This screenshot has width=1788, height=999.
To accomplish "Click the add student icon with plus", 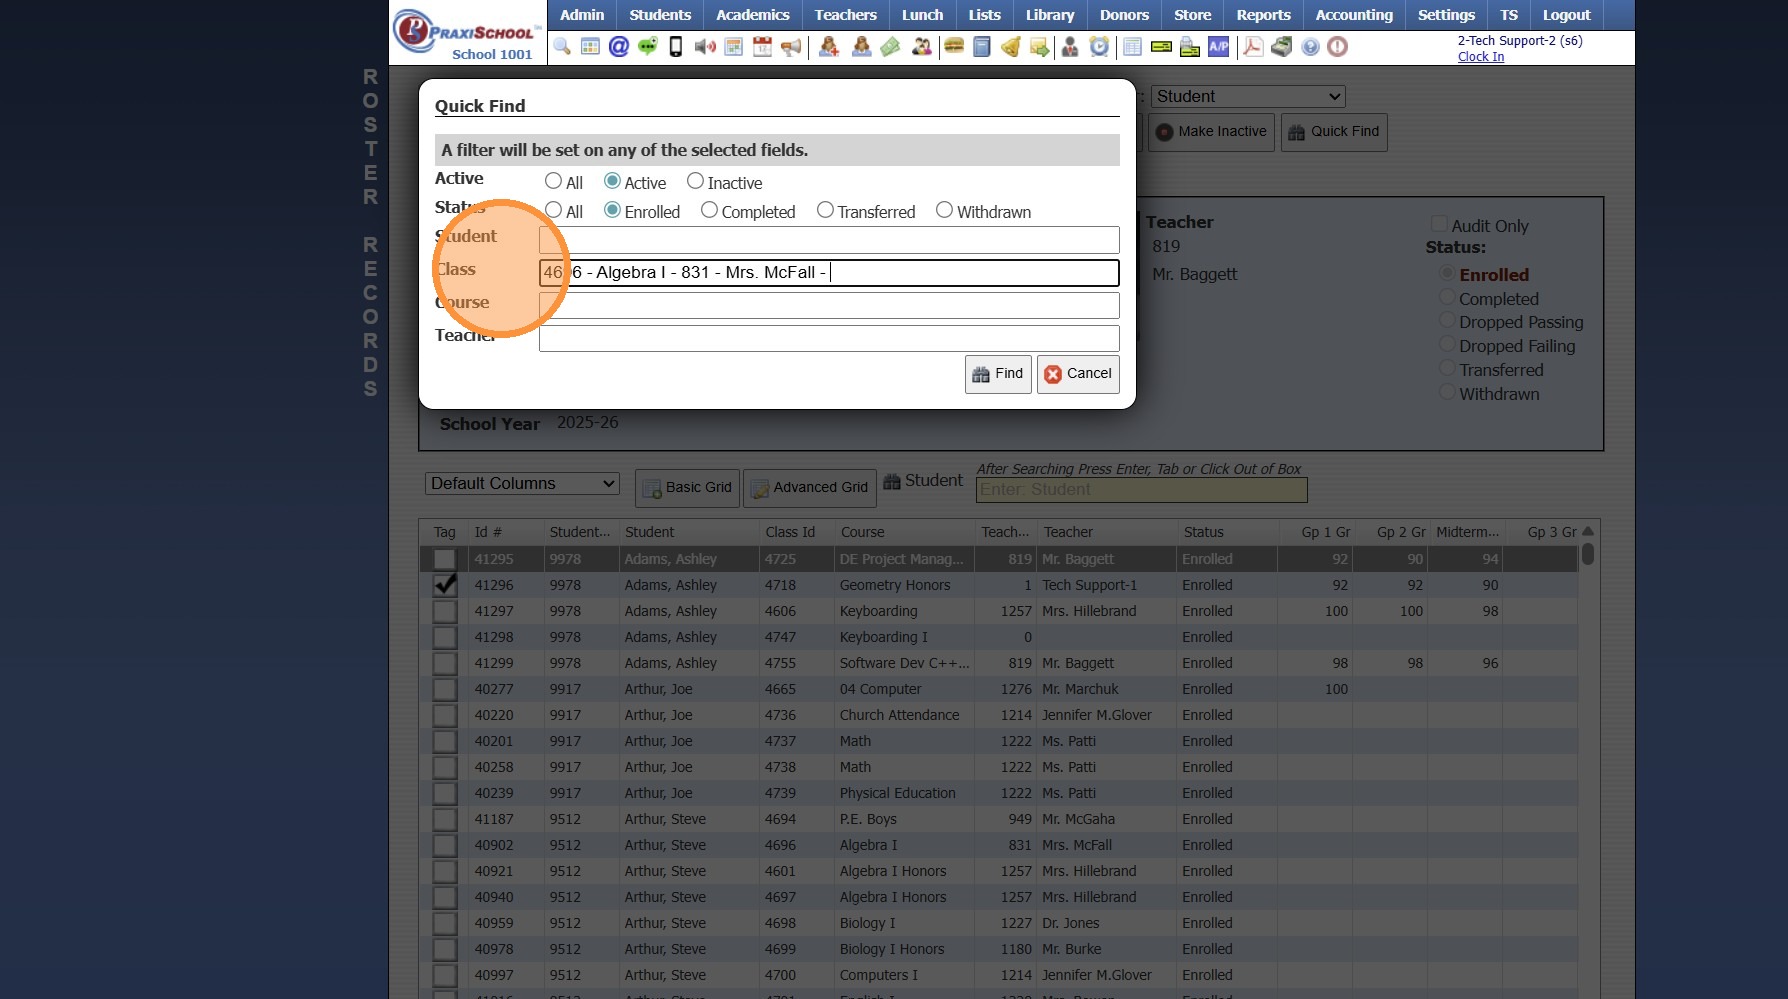I will point(829,47).
